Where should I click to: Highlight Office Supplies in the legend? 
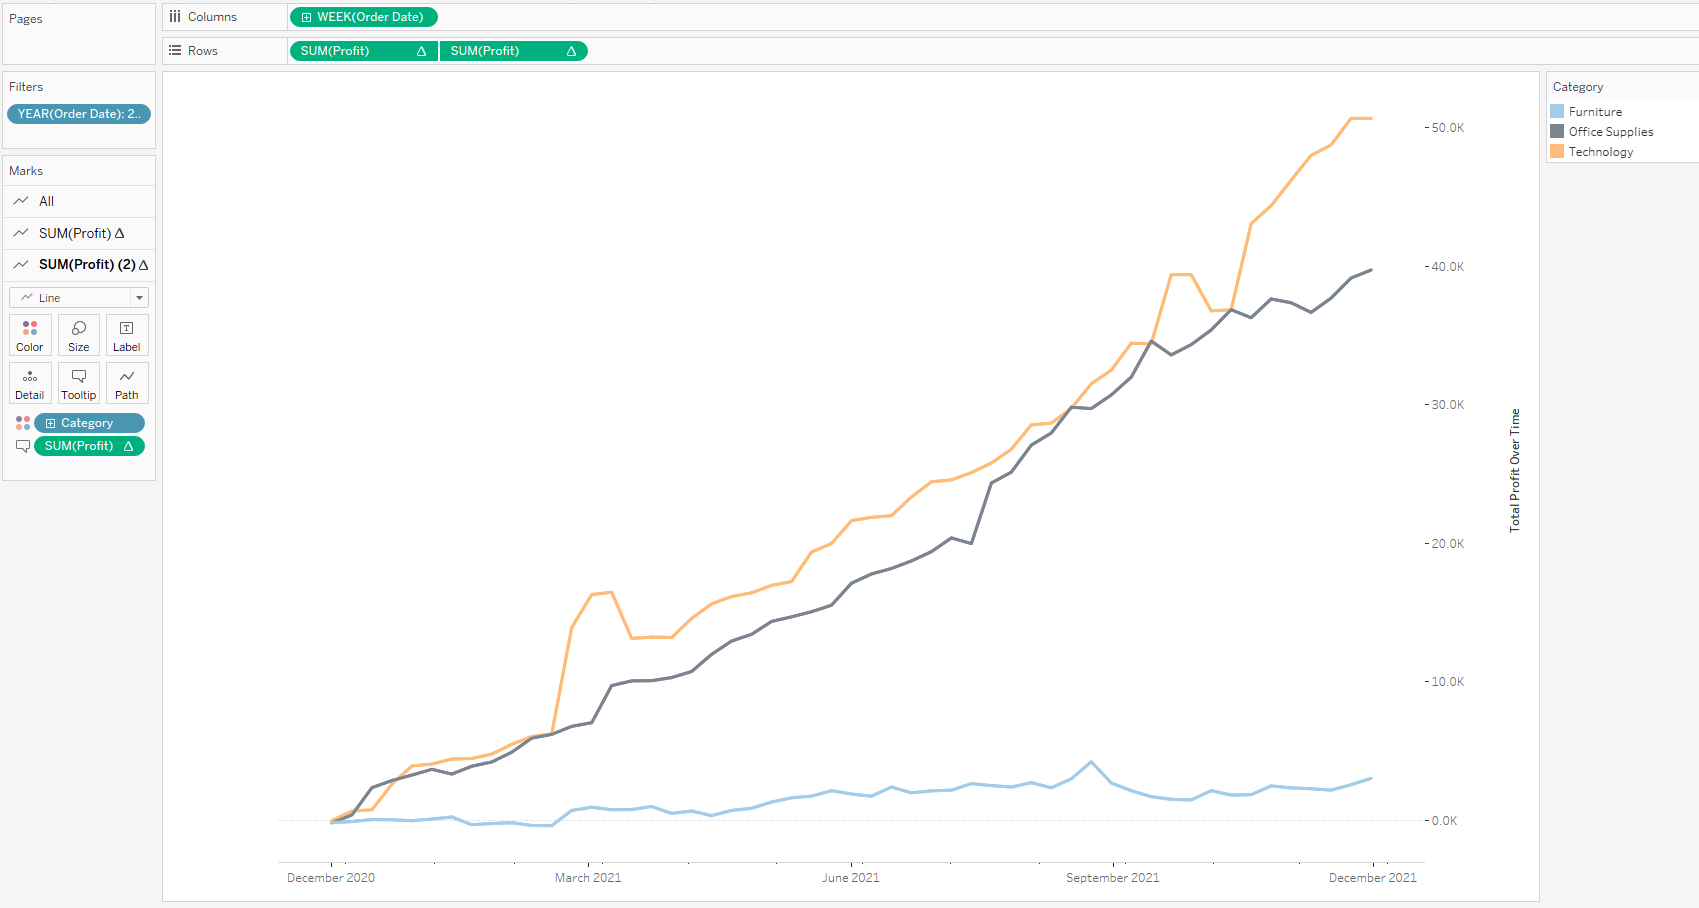[1610, 132]
